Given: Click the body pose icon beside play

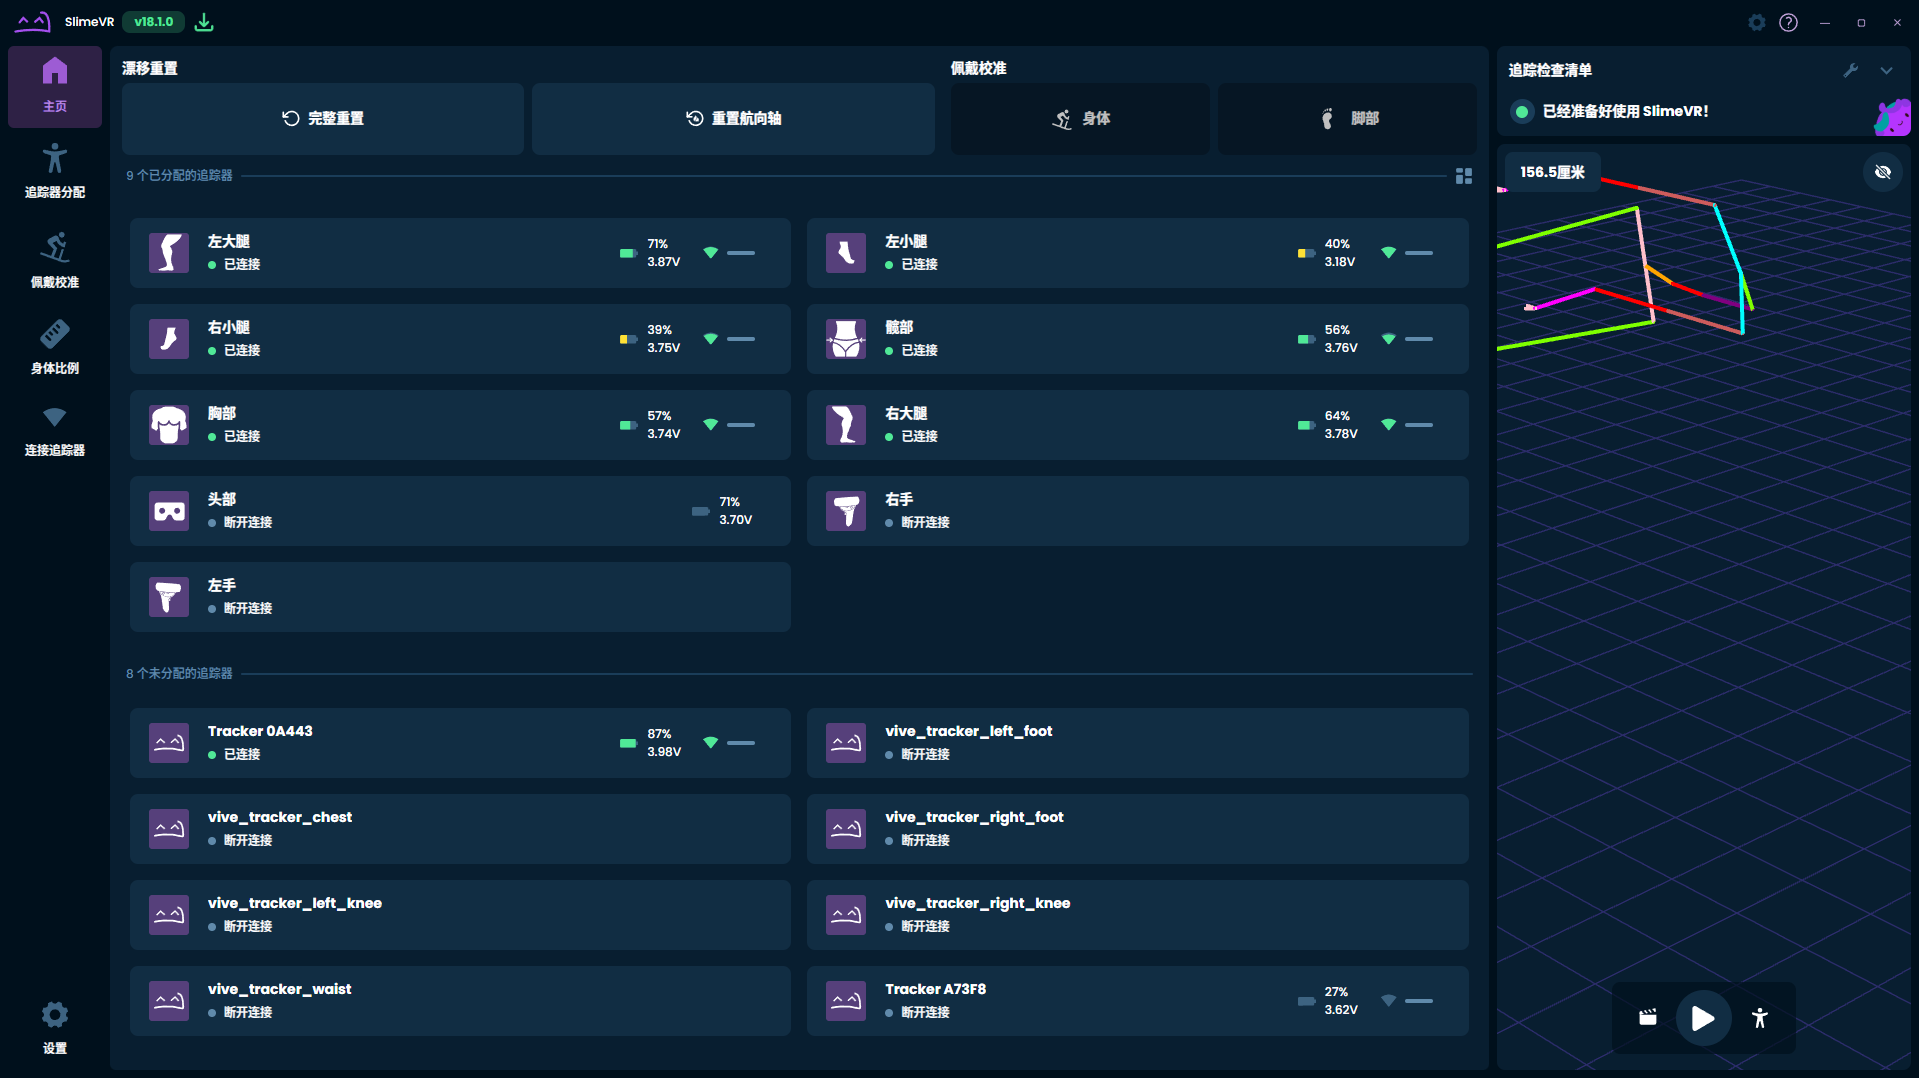Looking at the screenshot, I should [x=1759, y=1018].
